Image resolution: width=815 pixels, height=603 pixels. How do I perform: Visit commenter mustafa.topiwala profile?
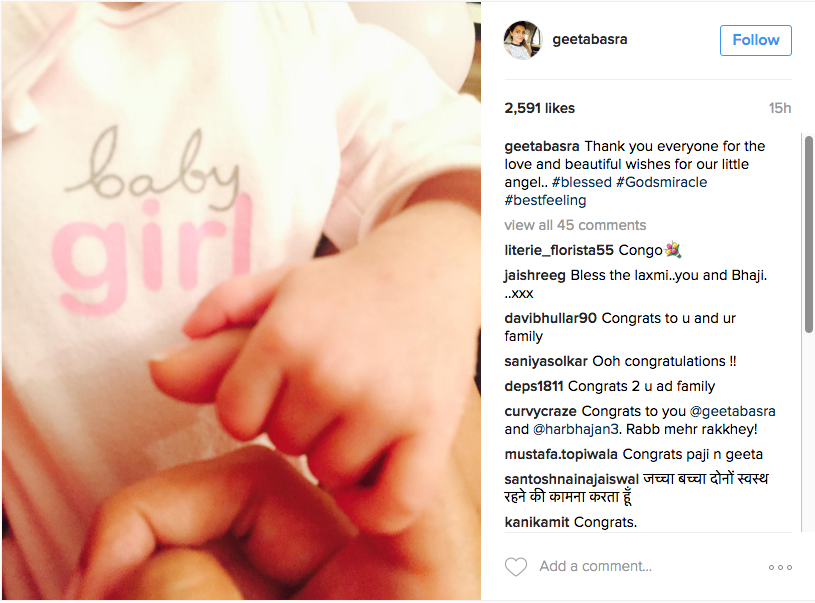click(561, 454)
